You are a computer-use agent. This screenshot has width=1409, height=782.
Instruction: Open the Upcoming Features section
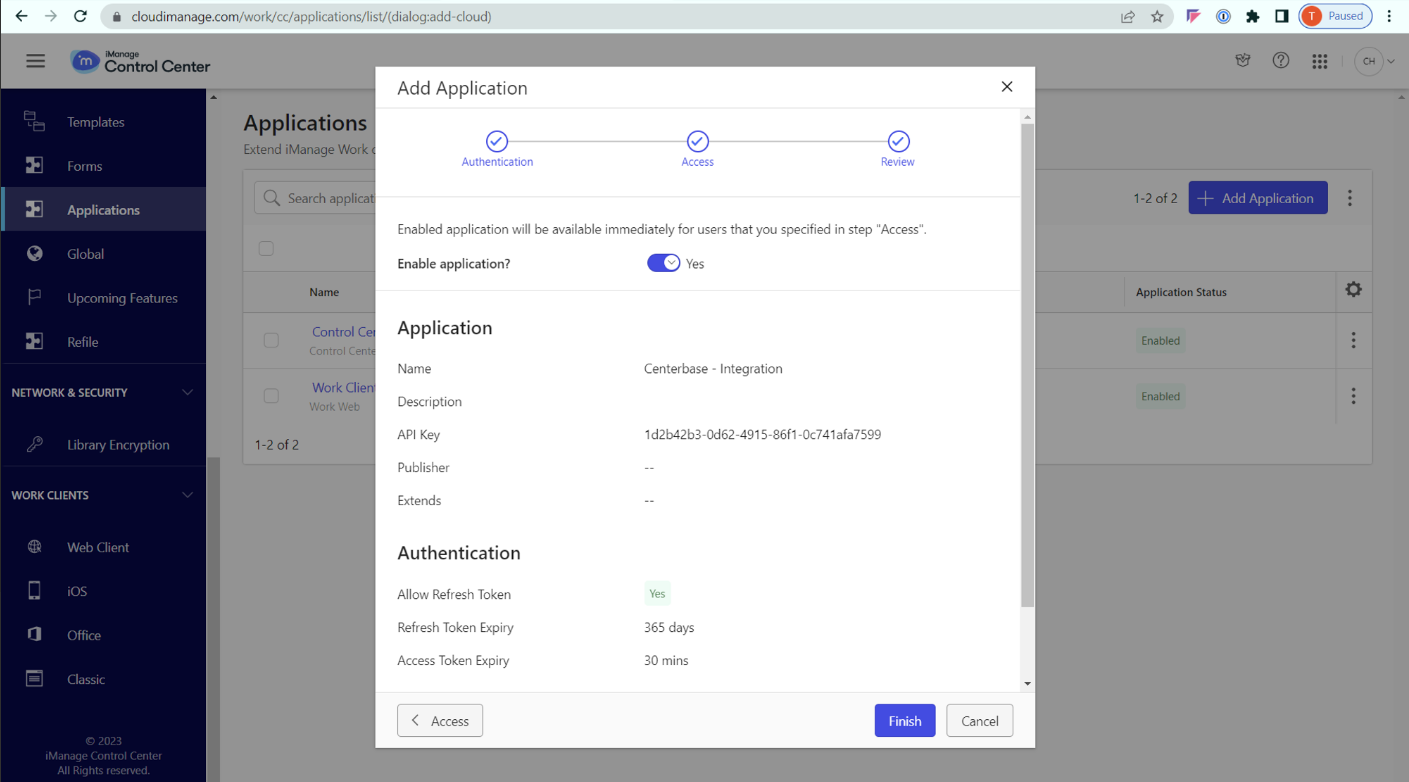(x=121, y=297)
